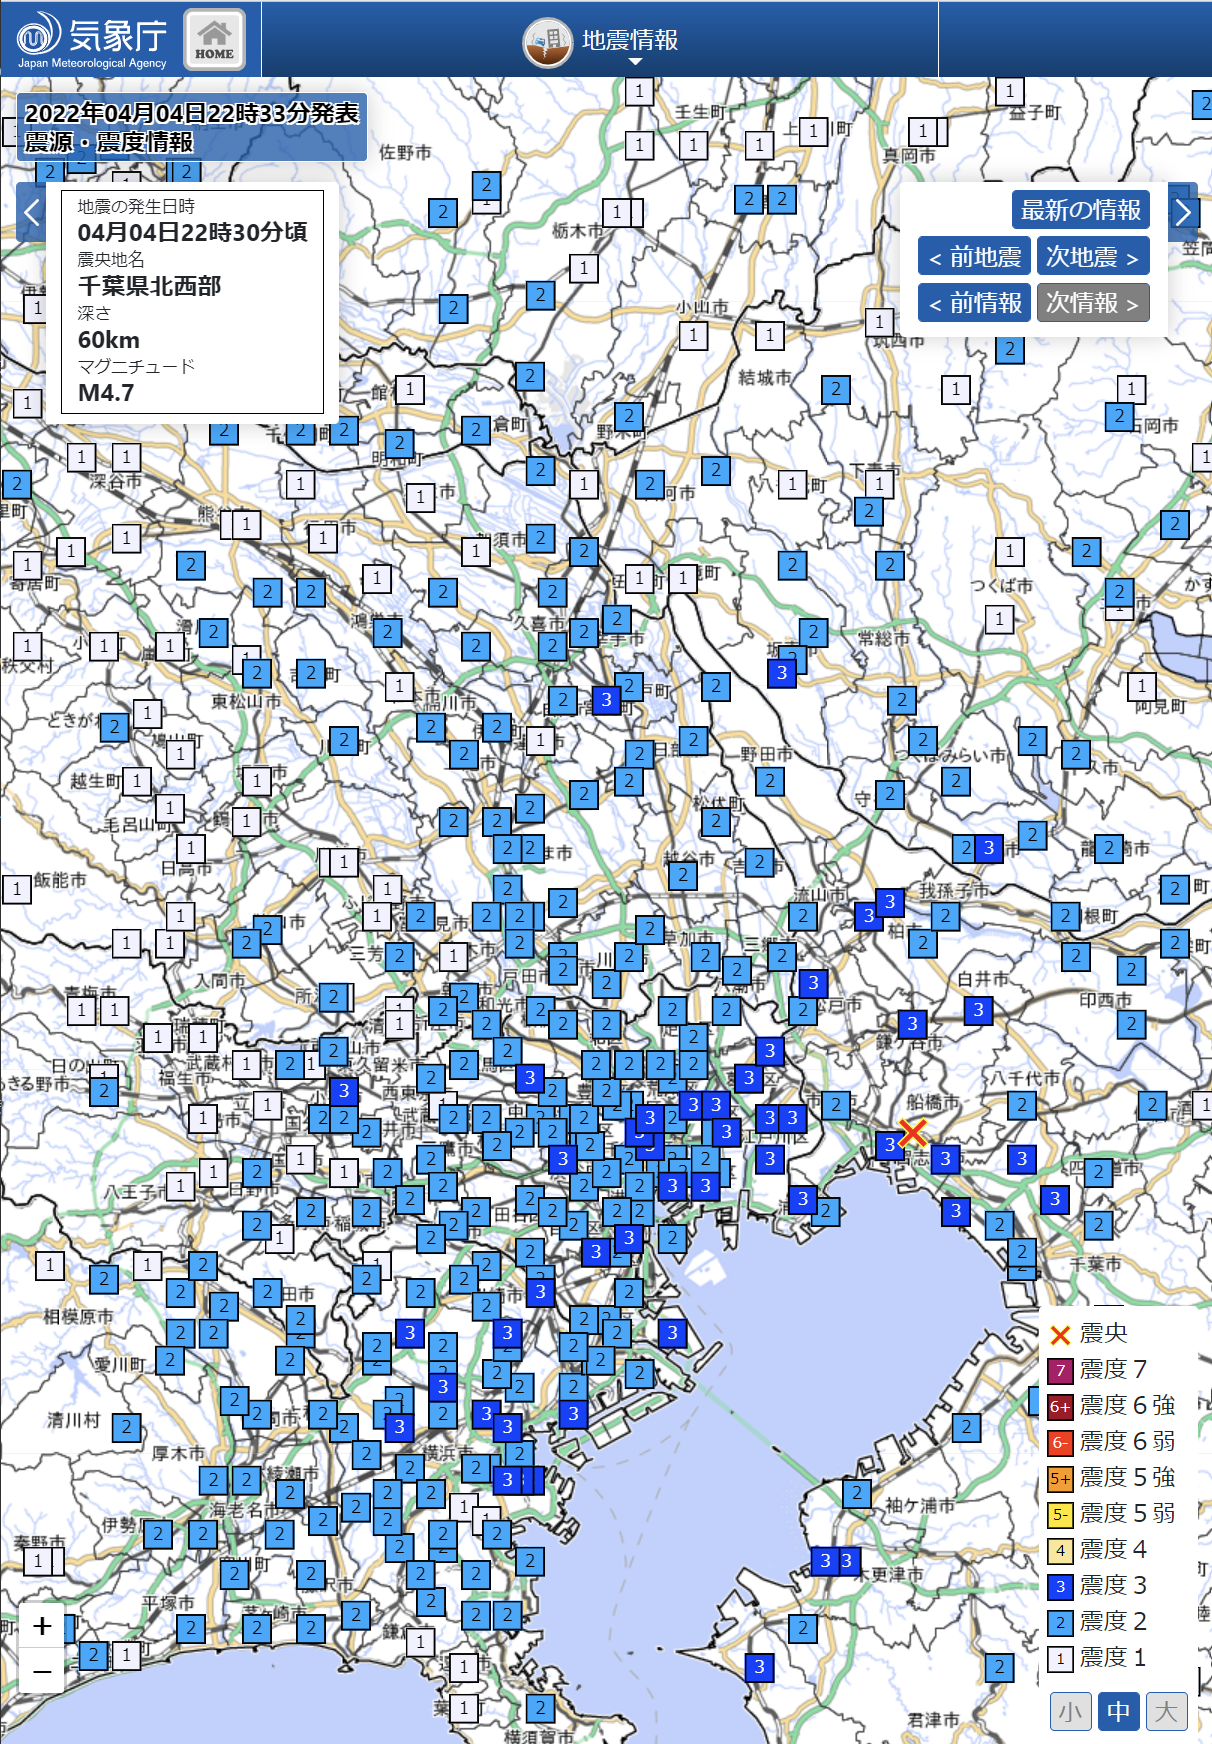Click intensity 1 marker near 益子町
Screen dimensions: 1212x1744
pyautogui.click(x=1010, y=91)
